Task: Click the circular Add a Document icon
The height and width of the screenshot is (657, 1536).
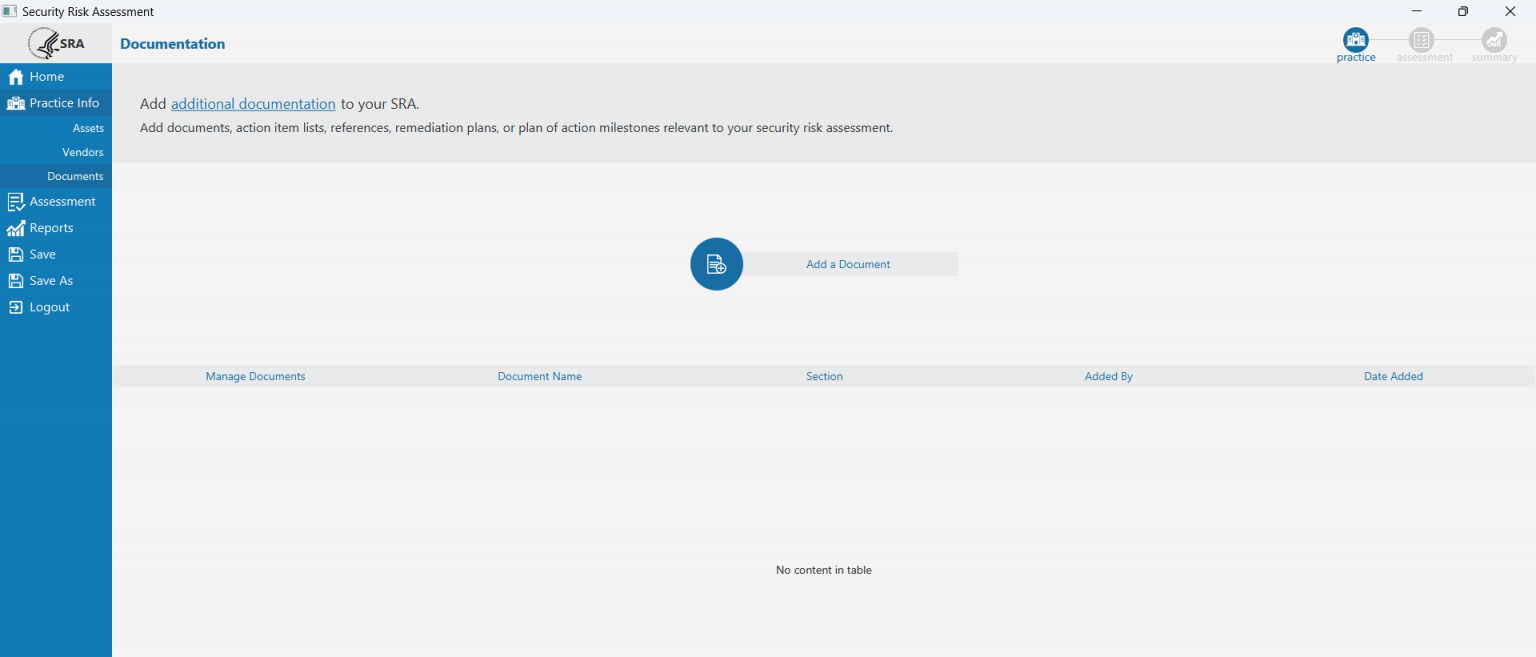Action: tap(716, 264)
